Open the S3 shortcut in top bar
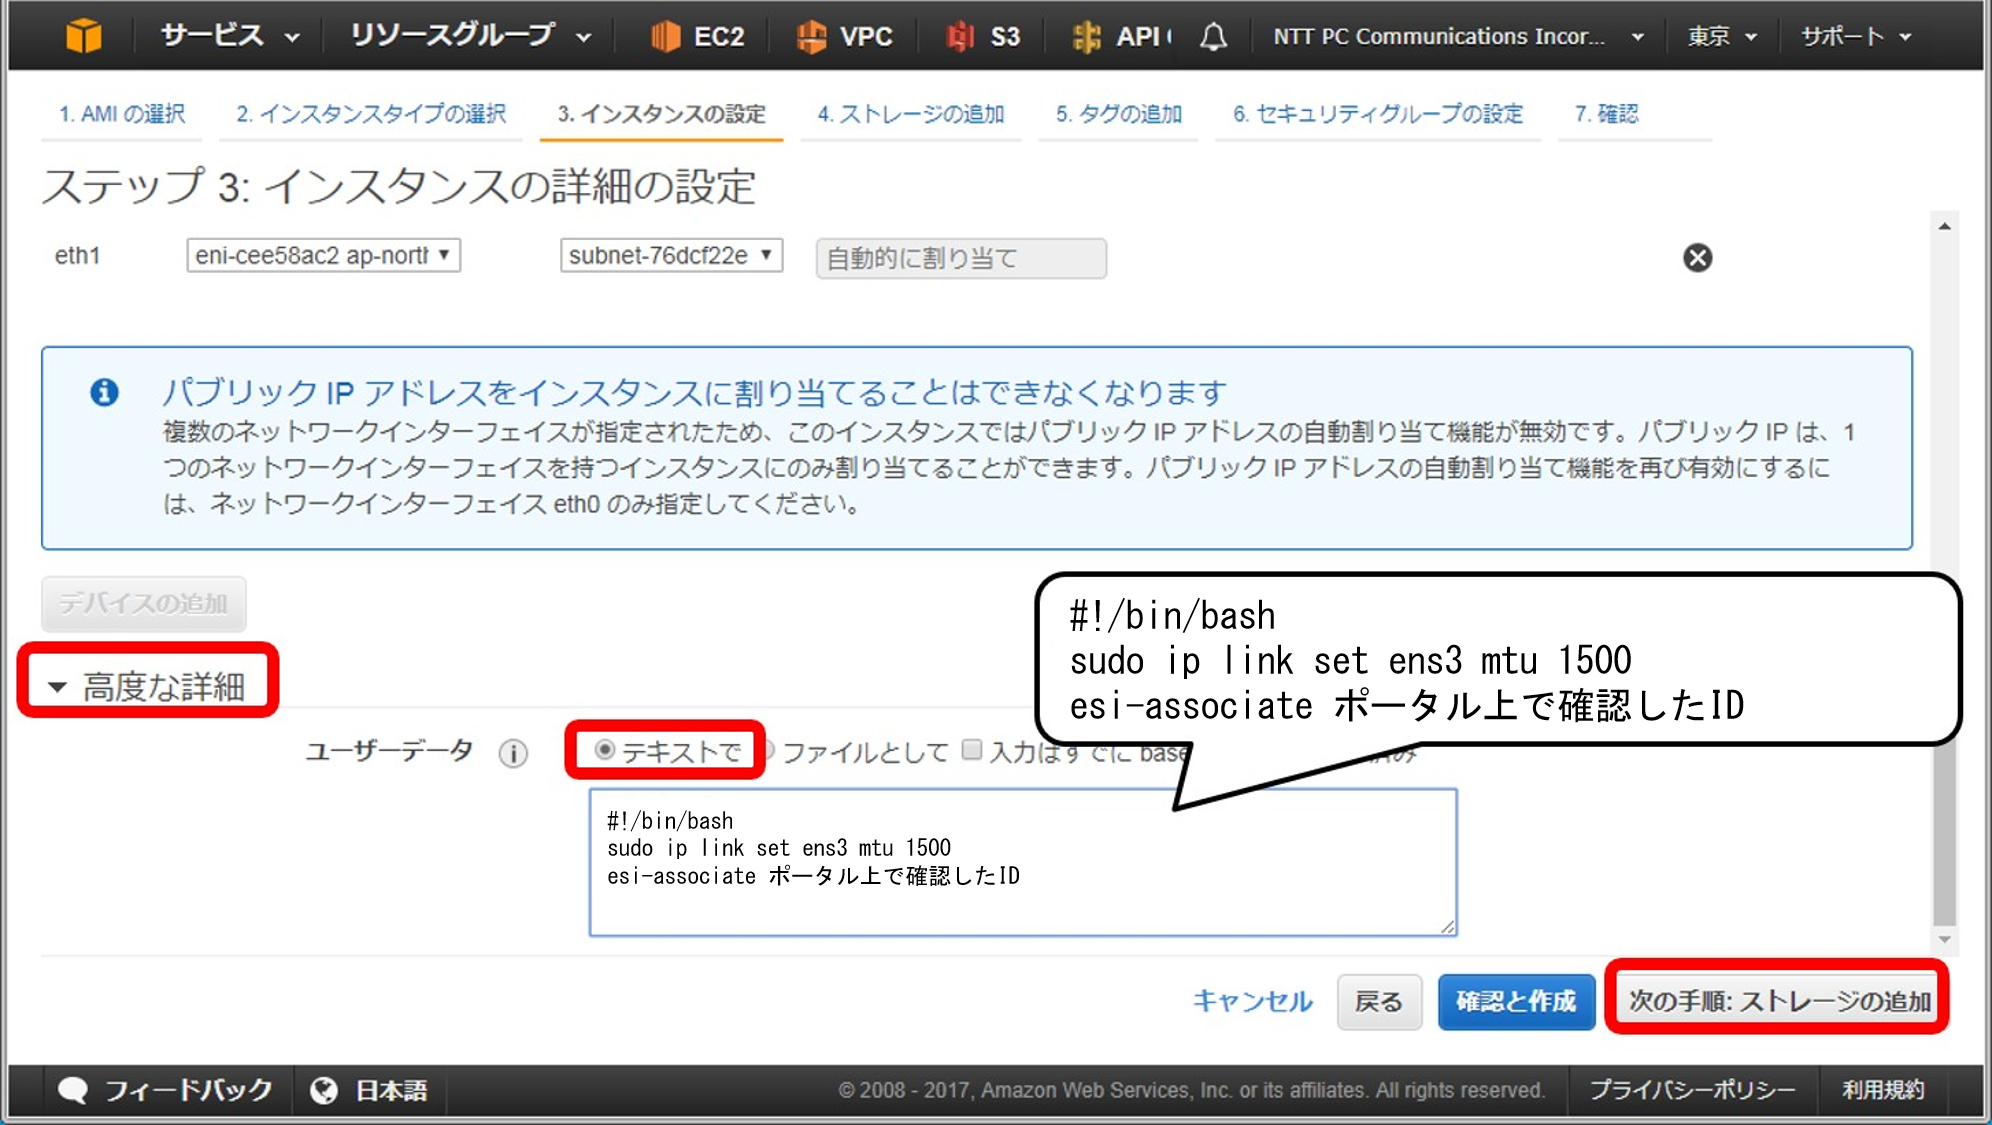The width and height of the screenshot is (1992, 1125). tap(983, 37)
